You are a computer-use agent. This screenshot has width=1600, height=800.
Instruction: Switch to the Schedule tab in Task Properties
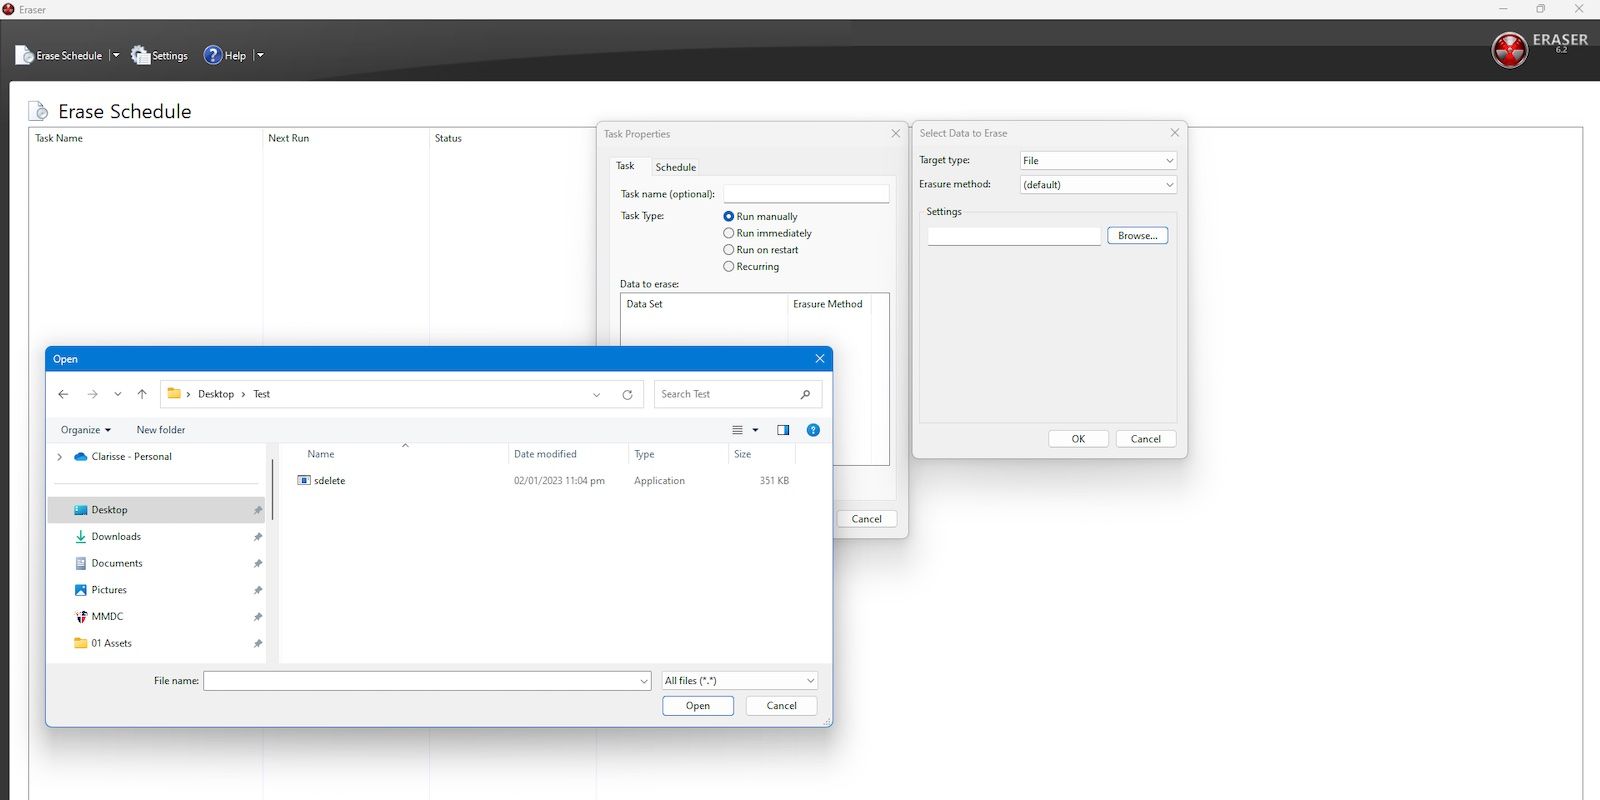tap(676, 167)
